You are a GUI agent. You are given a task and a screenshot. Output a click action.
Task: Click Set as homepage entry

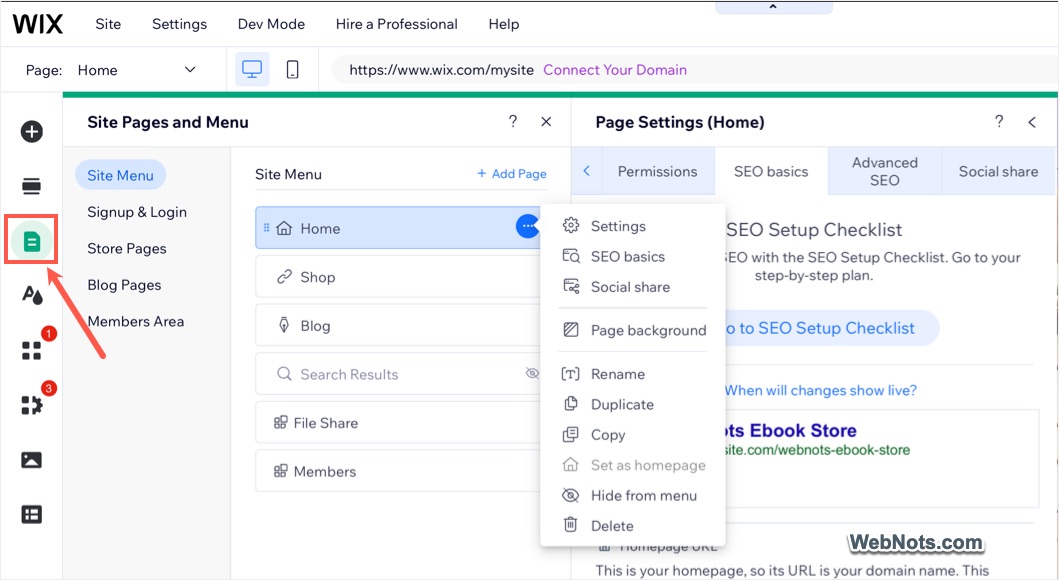click(x=633, y=465)
